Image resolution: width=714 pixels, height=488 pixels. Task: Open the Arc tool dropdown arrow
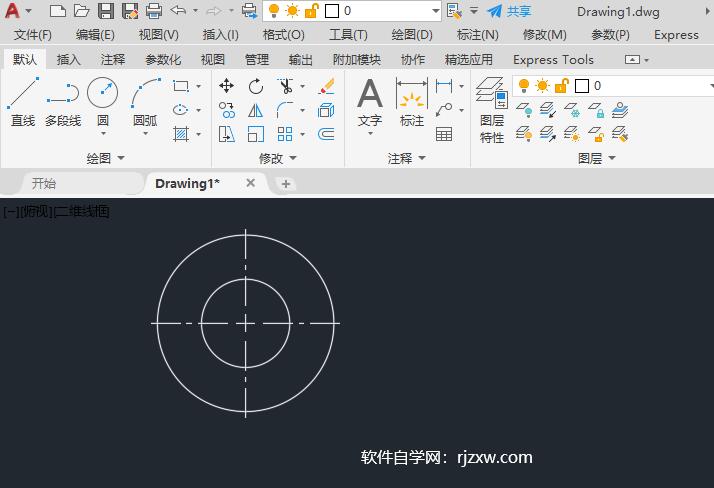145,133
